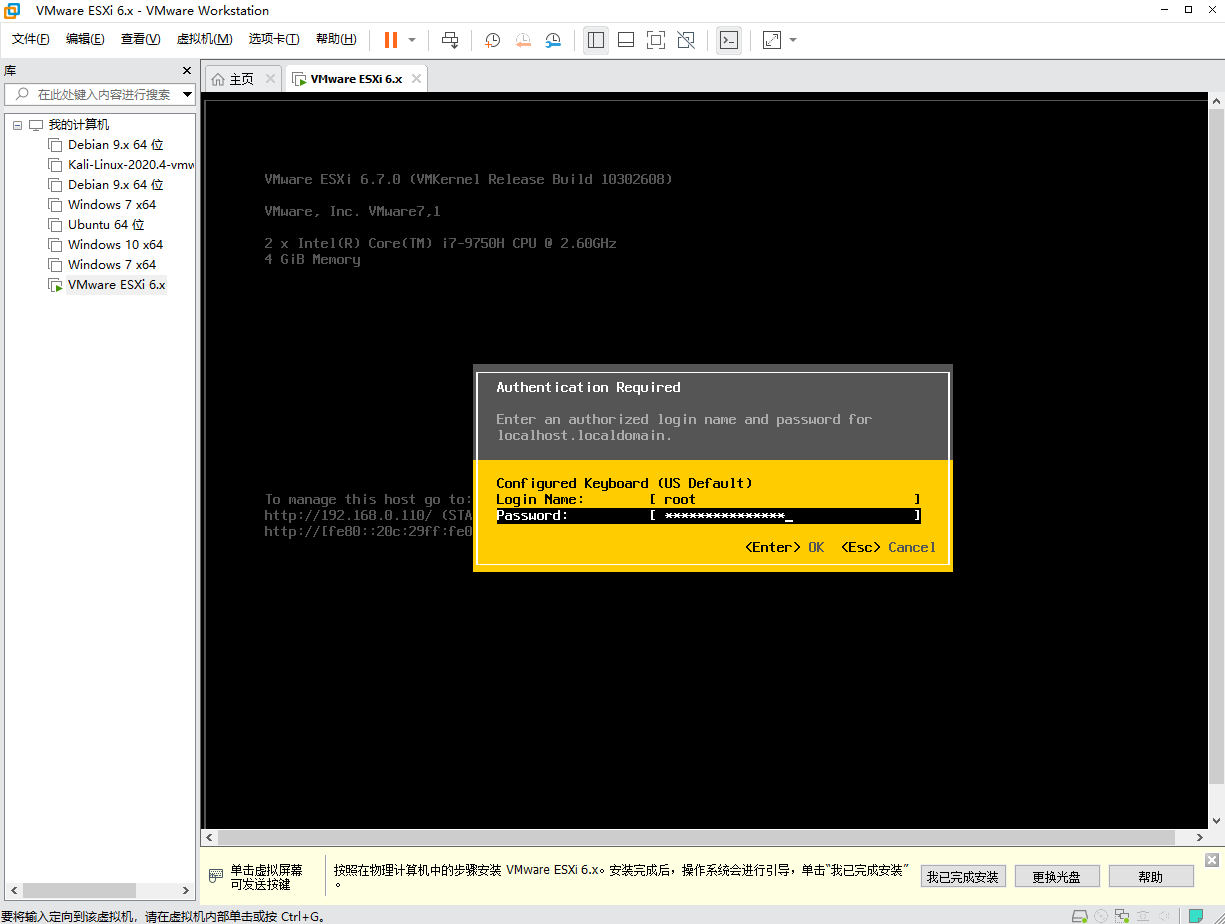Click the Login Name field in the console
This screenshot has width=1225, height=924.
coord(785,499)
